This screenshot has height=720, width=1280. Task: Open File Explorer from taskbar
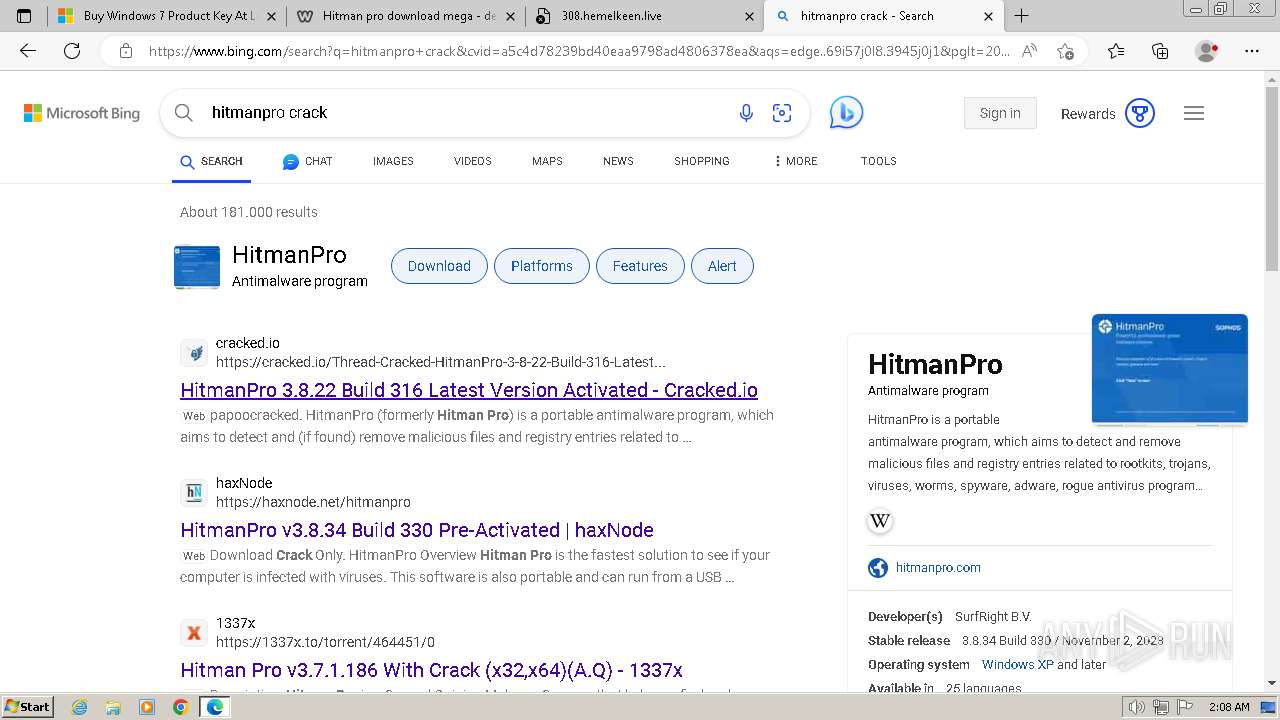pyautogui.click(x=113, y=707)
